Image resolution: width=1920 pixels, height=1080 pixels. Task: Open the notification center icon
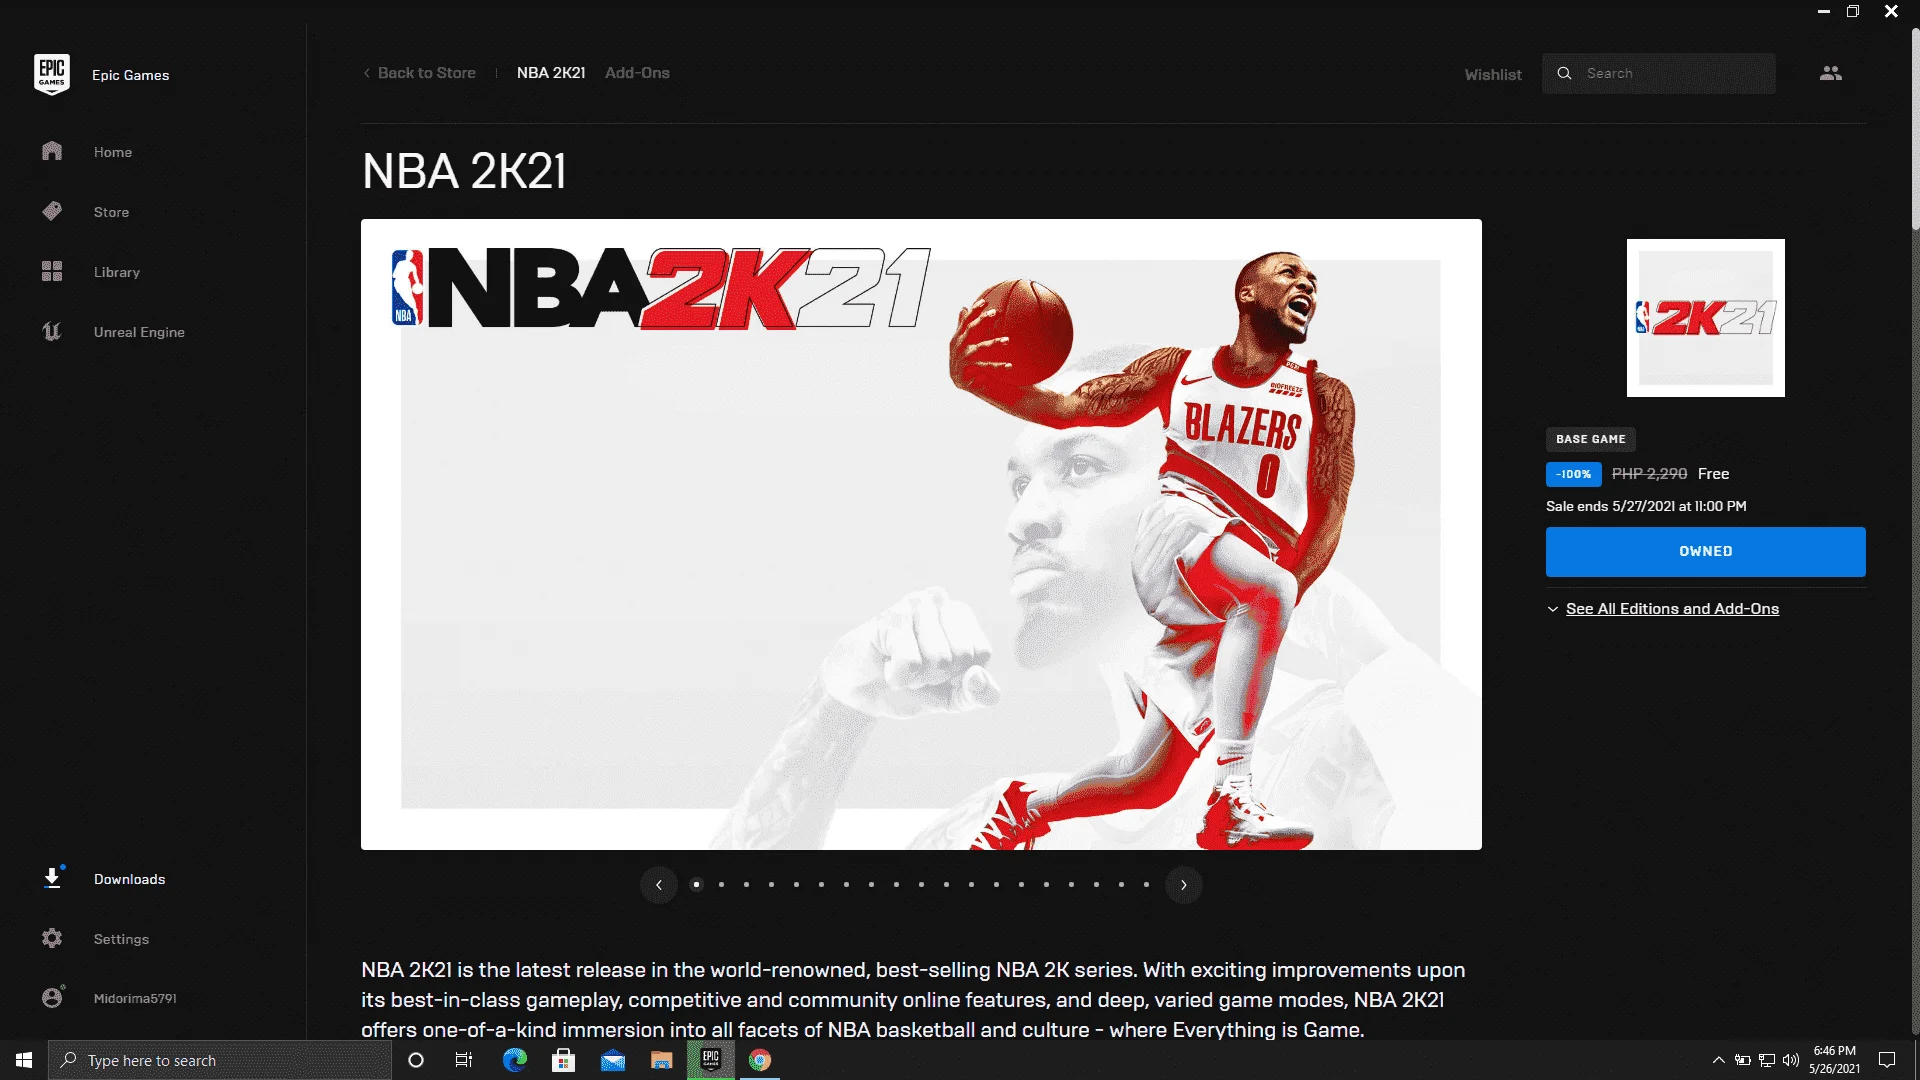click(x=1887, y=1060)
